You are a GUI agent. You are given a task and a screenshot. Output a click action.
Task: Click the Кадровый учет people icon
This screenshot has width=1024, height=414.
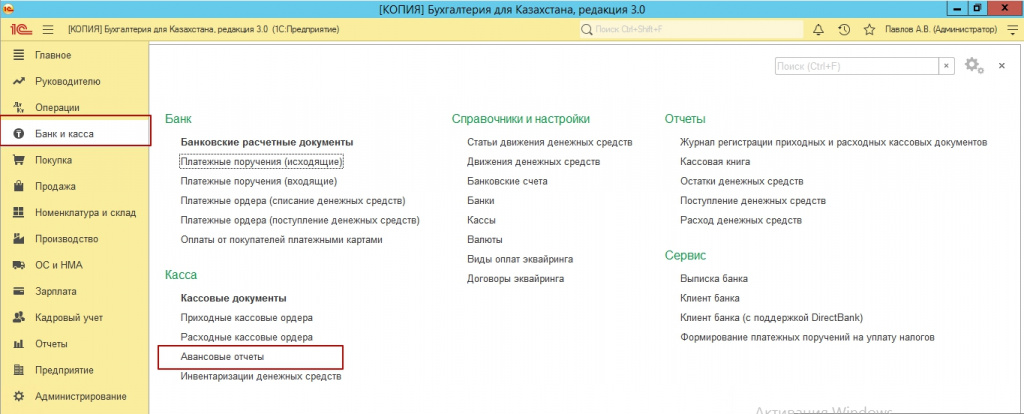(x=19, y=318)
